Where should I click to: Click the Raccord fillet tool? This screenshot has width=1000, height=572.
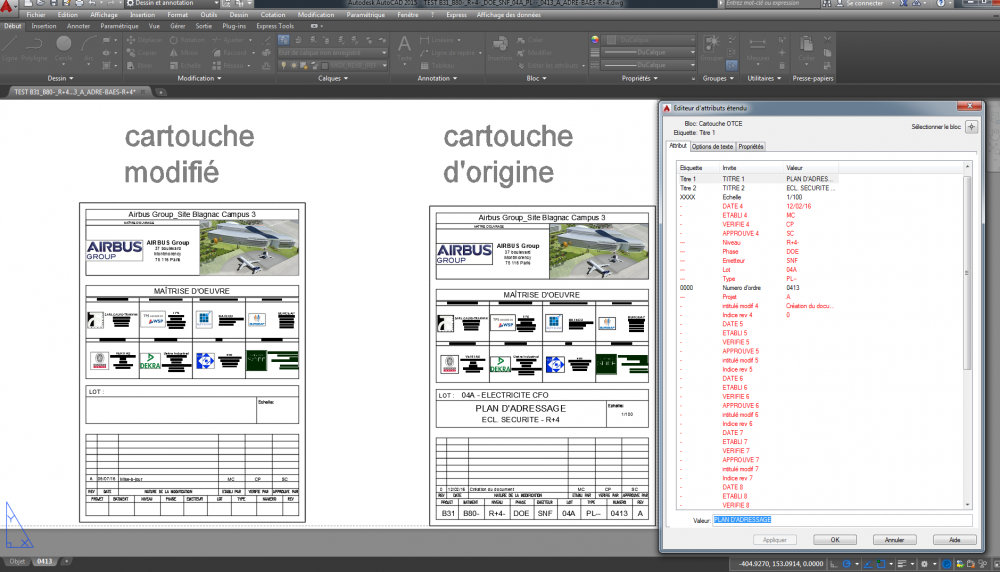coord(230,53)
